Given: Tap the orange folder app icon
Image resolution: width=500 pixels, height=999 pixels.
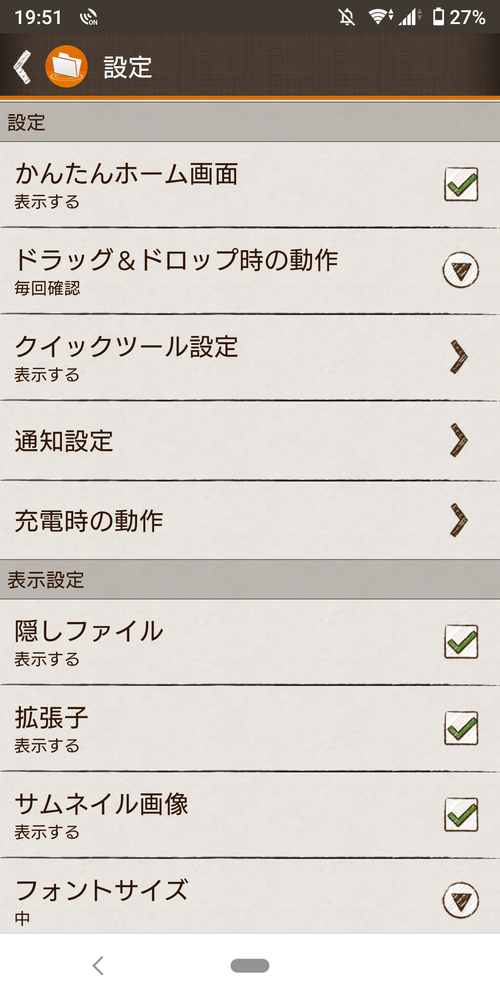Looking at the screenshot, I should click(66, 67).
